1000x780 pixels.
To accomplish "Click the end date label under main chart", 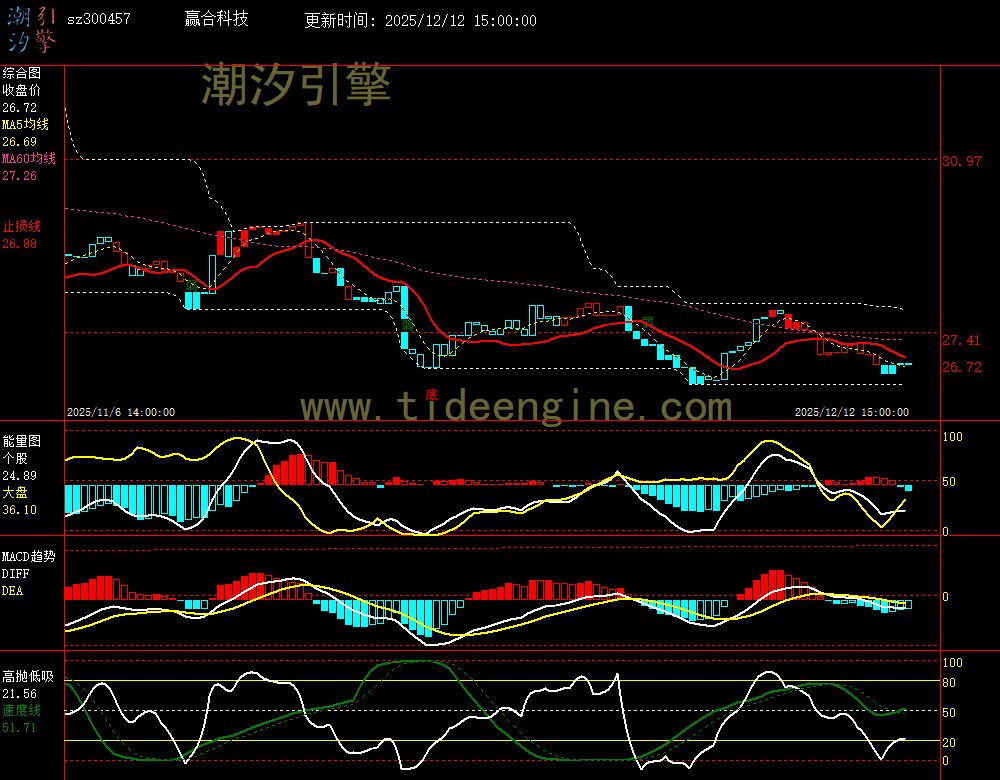I will point(851,412).
